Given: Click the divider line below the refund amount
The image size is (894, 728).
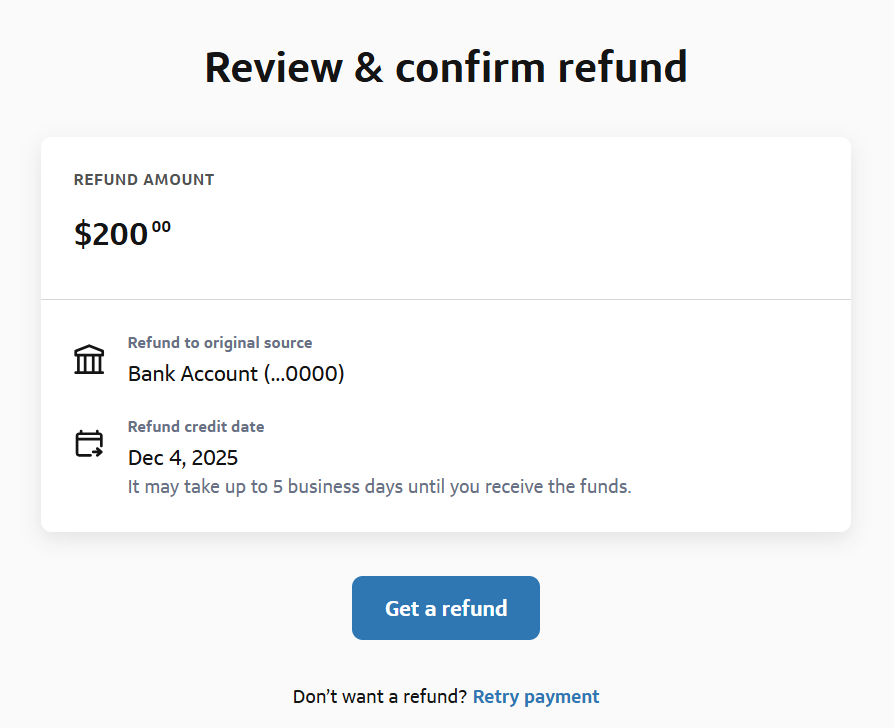Looking at the screenshot, I should [x=446, y=299].
